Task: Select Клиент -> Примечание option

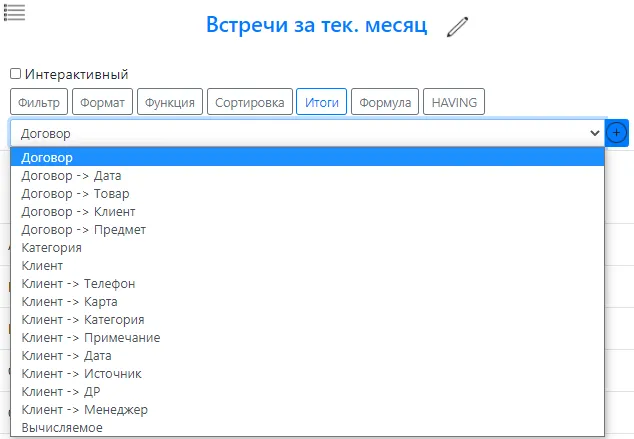Action: (307, 337)
